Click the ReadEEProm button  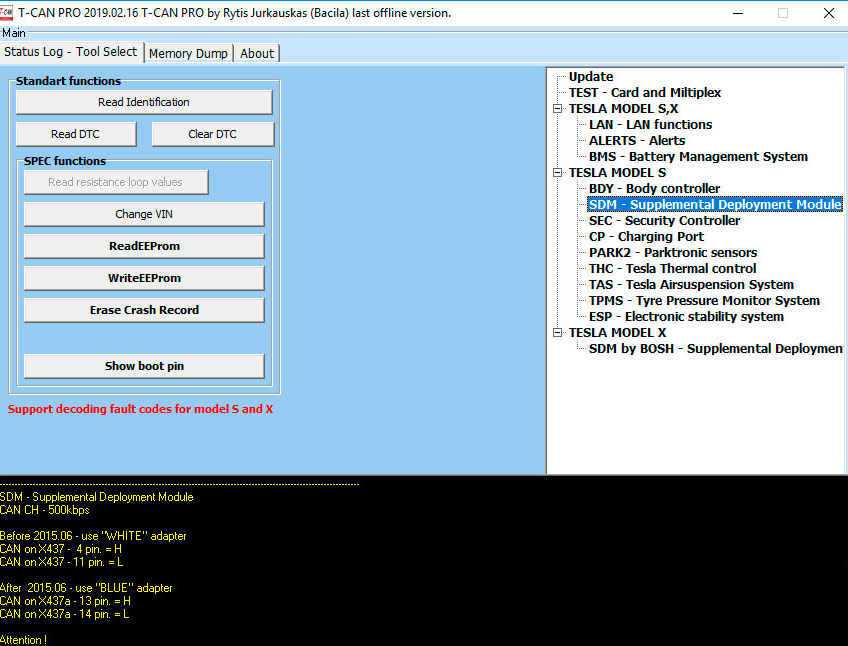(x=144, y=246)
